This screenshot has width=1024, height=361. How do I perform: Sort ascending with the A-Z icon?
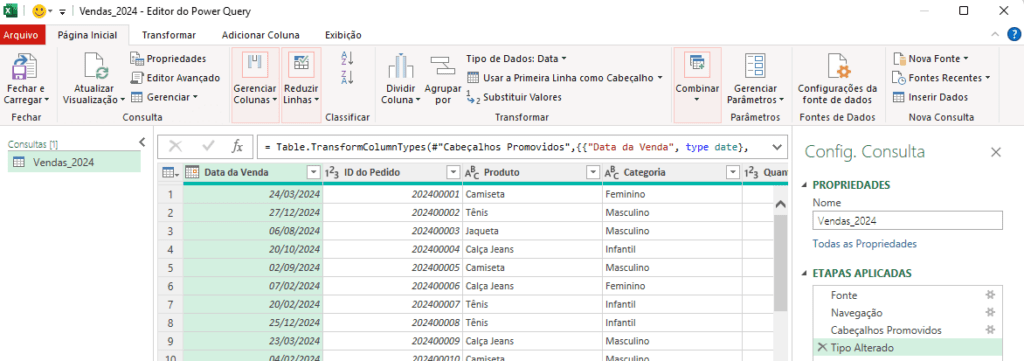(x=347, y=58)
